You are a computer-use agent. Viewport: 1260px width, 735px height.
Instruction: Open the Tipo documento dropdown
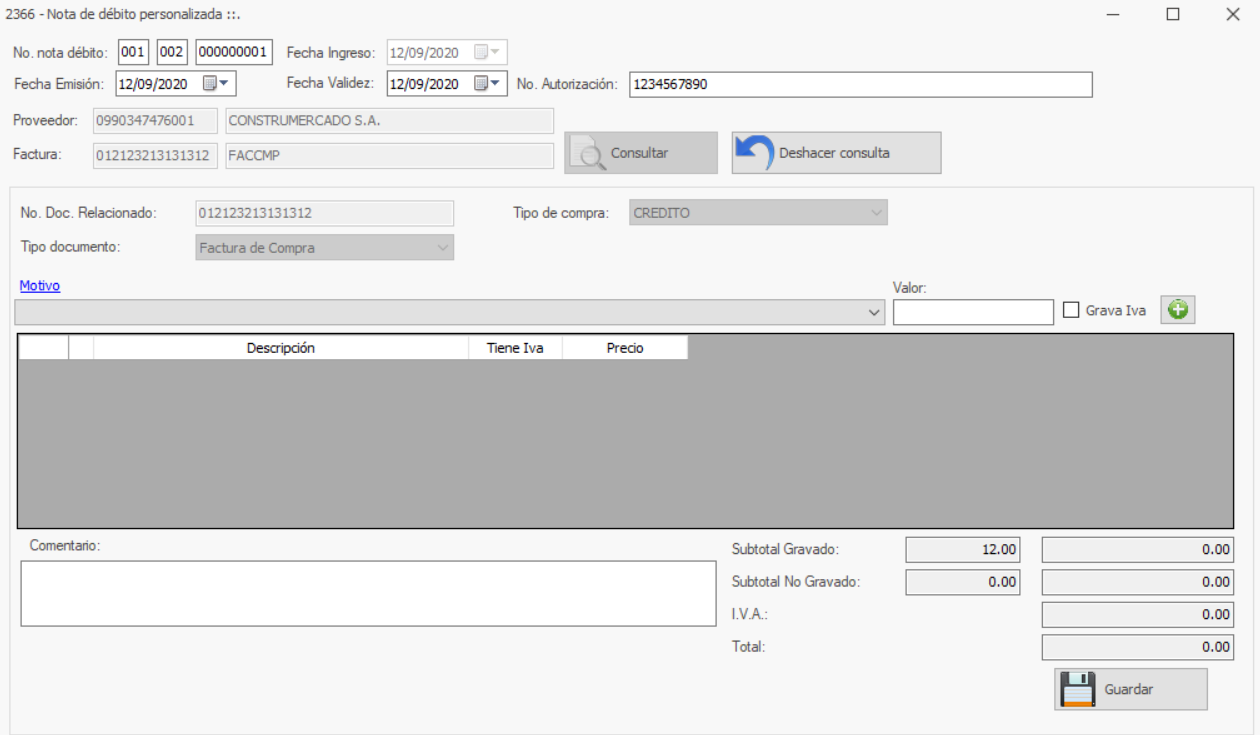point(443,248)
